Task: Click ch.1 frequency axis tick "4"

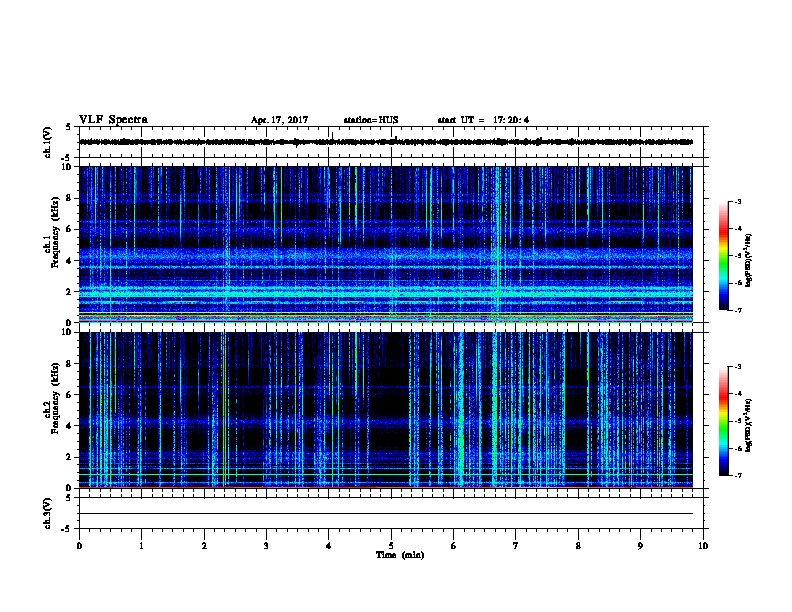Action: point(69,261)
